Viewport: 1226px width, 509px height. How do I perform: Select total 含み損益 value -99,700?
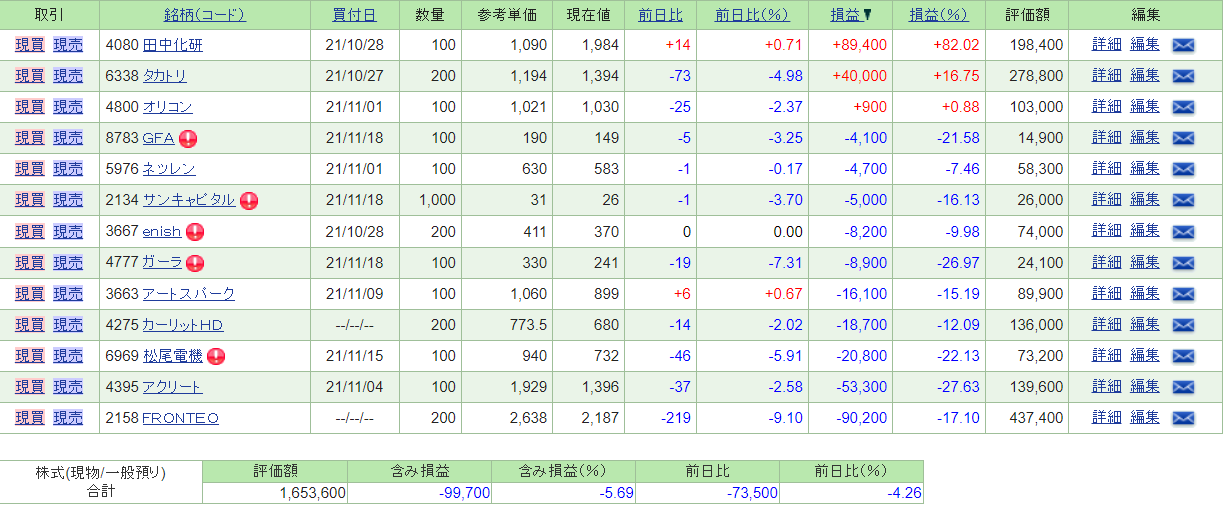tap(463, 493)
